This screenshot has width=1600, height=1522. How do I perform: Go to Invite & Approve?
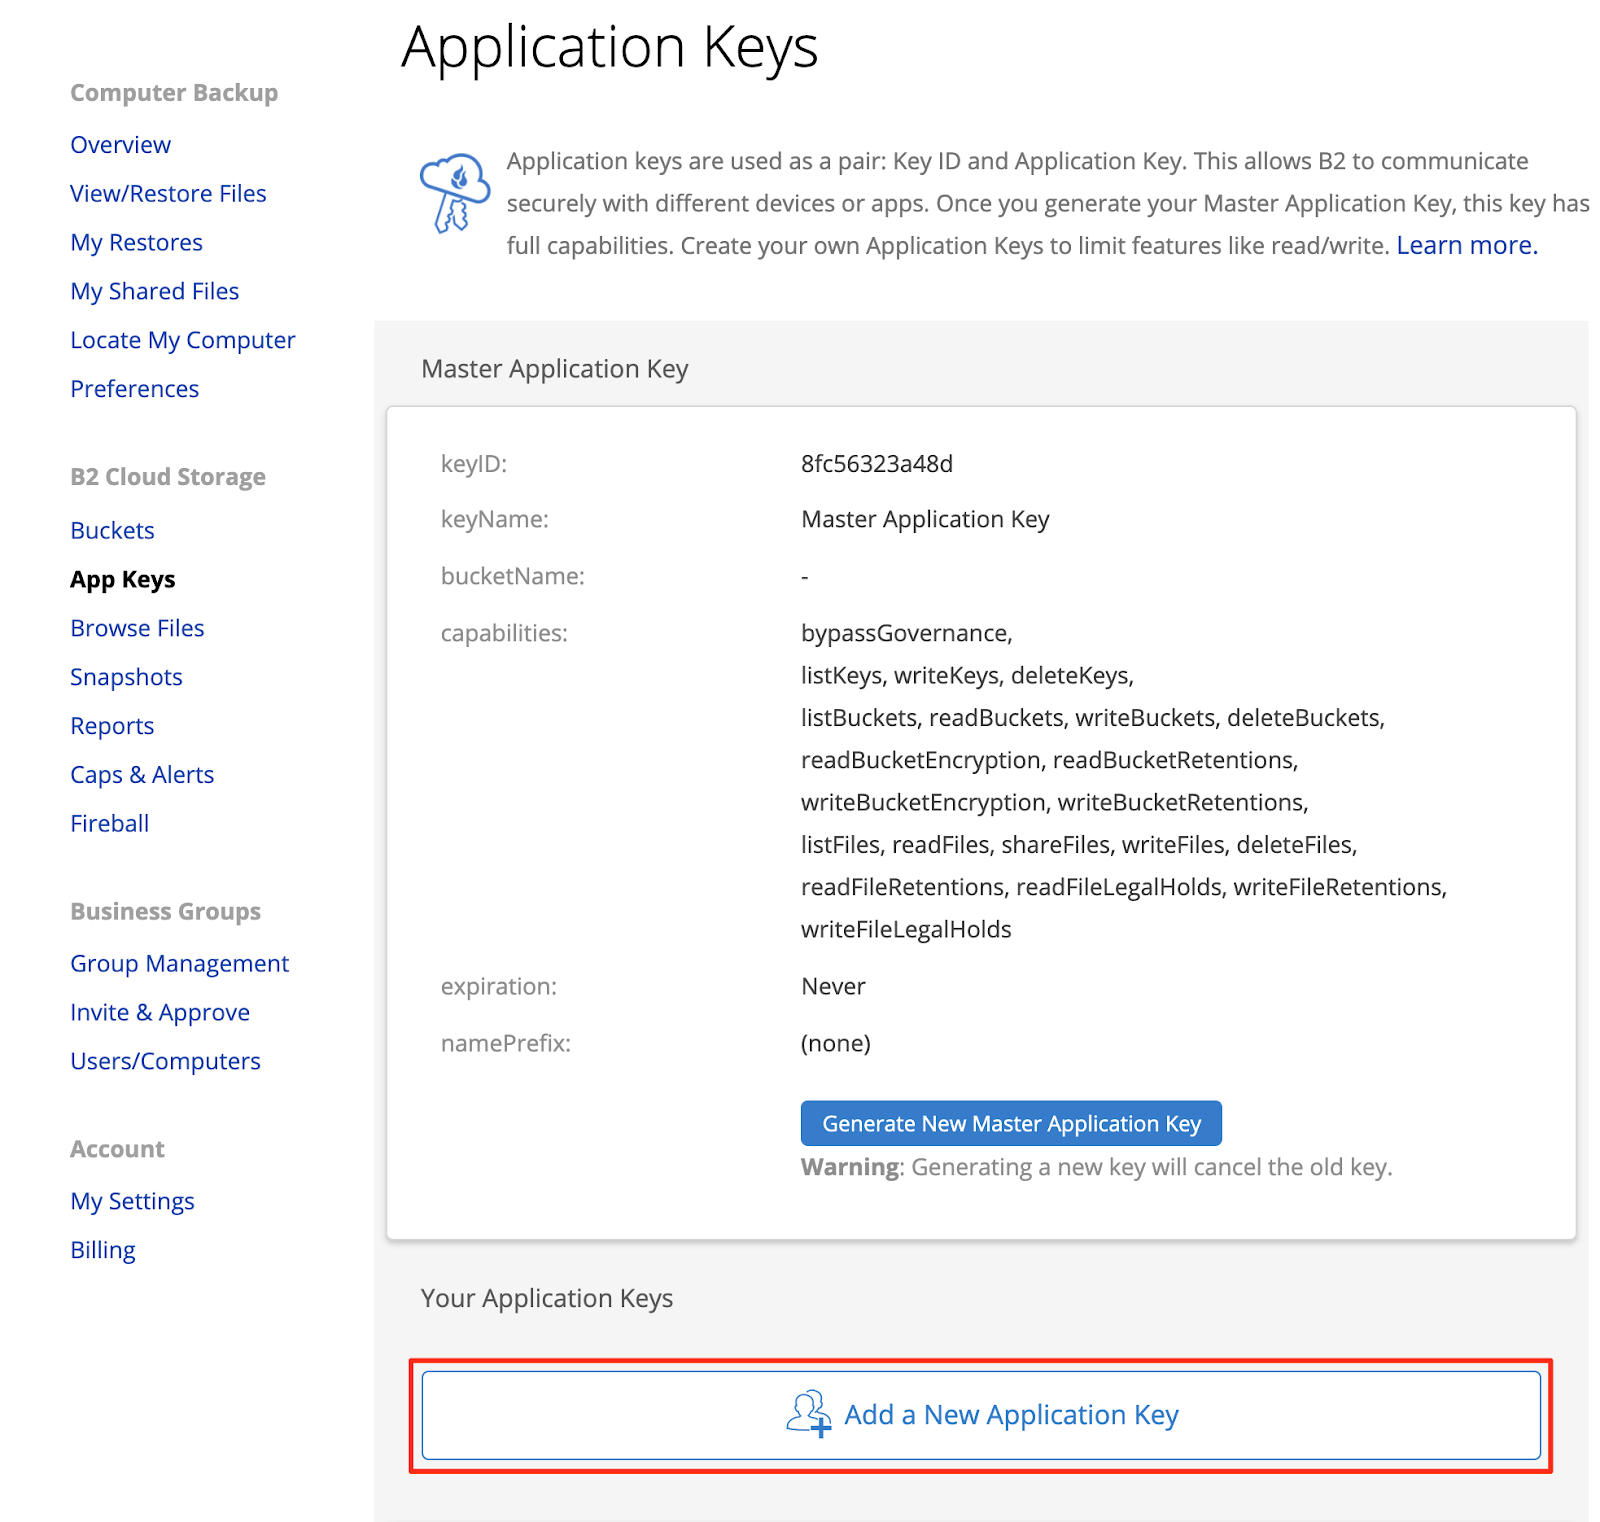pos(160,1013)
